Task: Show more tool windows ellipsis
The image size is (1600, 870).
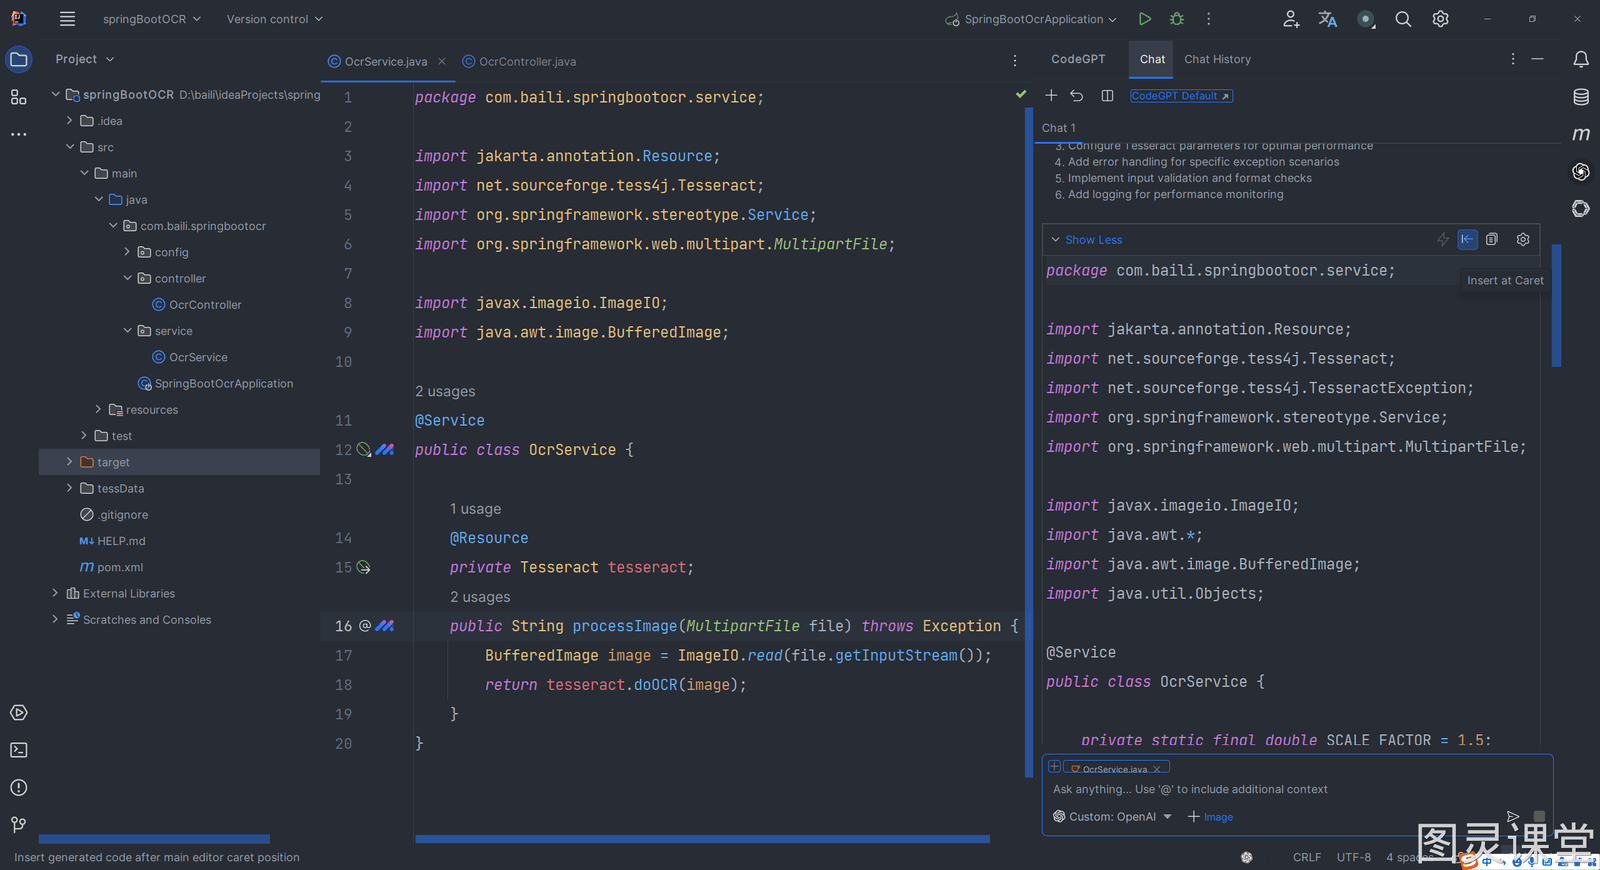Action: [18, 134]
